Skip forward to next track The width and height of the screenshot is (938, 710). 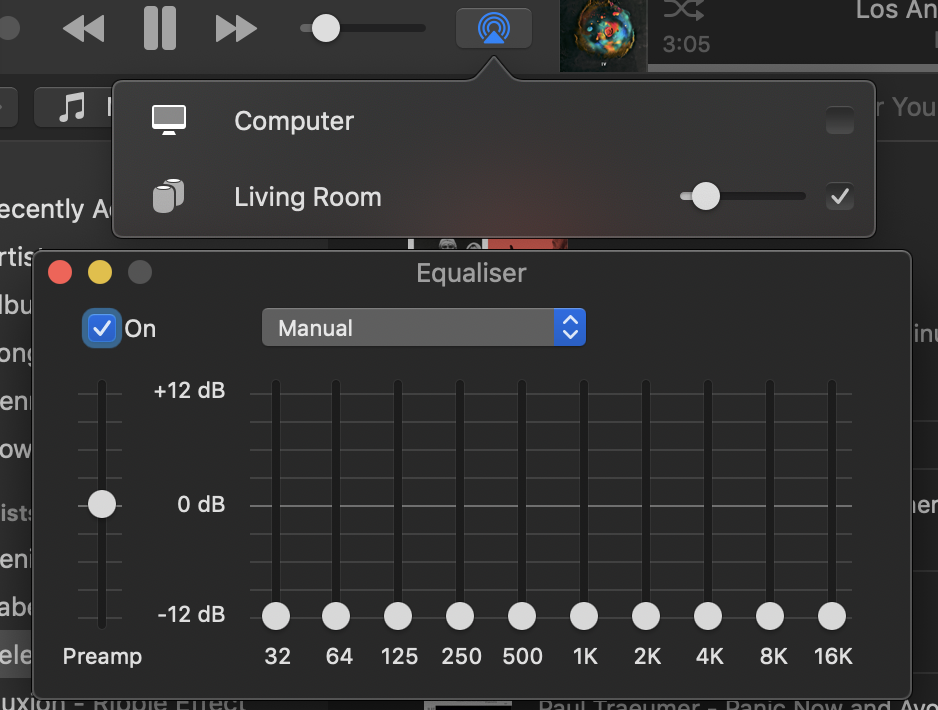pos(236,28)
